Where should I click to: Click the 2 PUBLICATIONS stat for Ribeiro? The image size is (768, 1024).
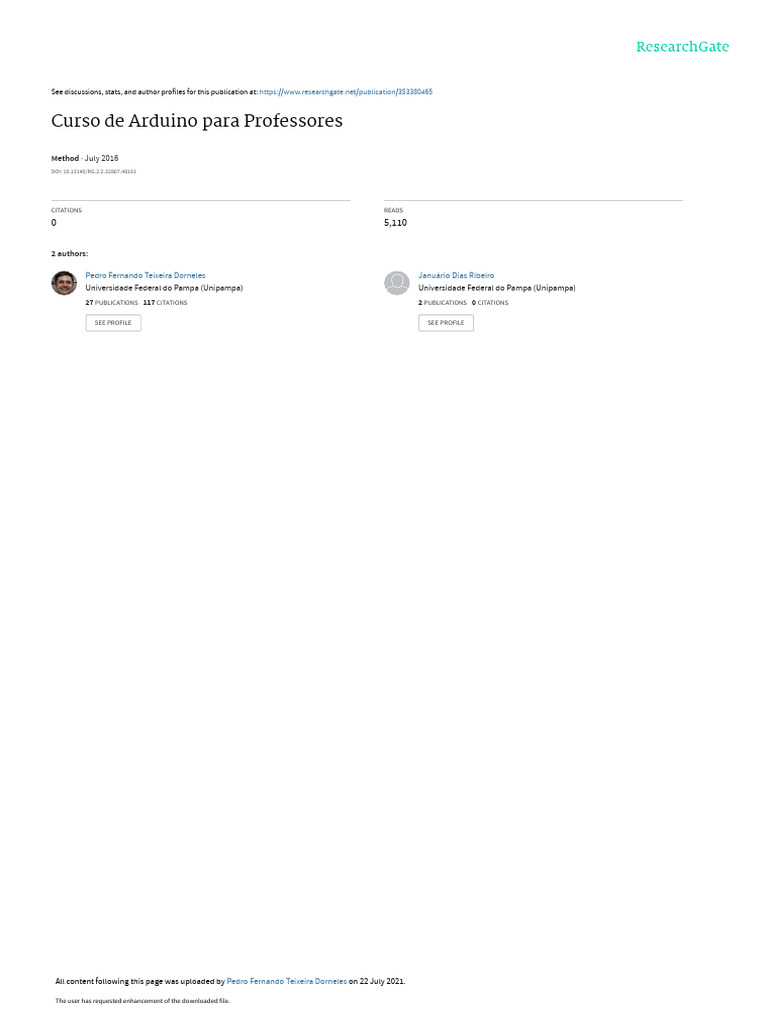point(442,303)
